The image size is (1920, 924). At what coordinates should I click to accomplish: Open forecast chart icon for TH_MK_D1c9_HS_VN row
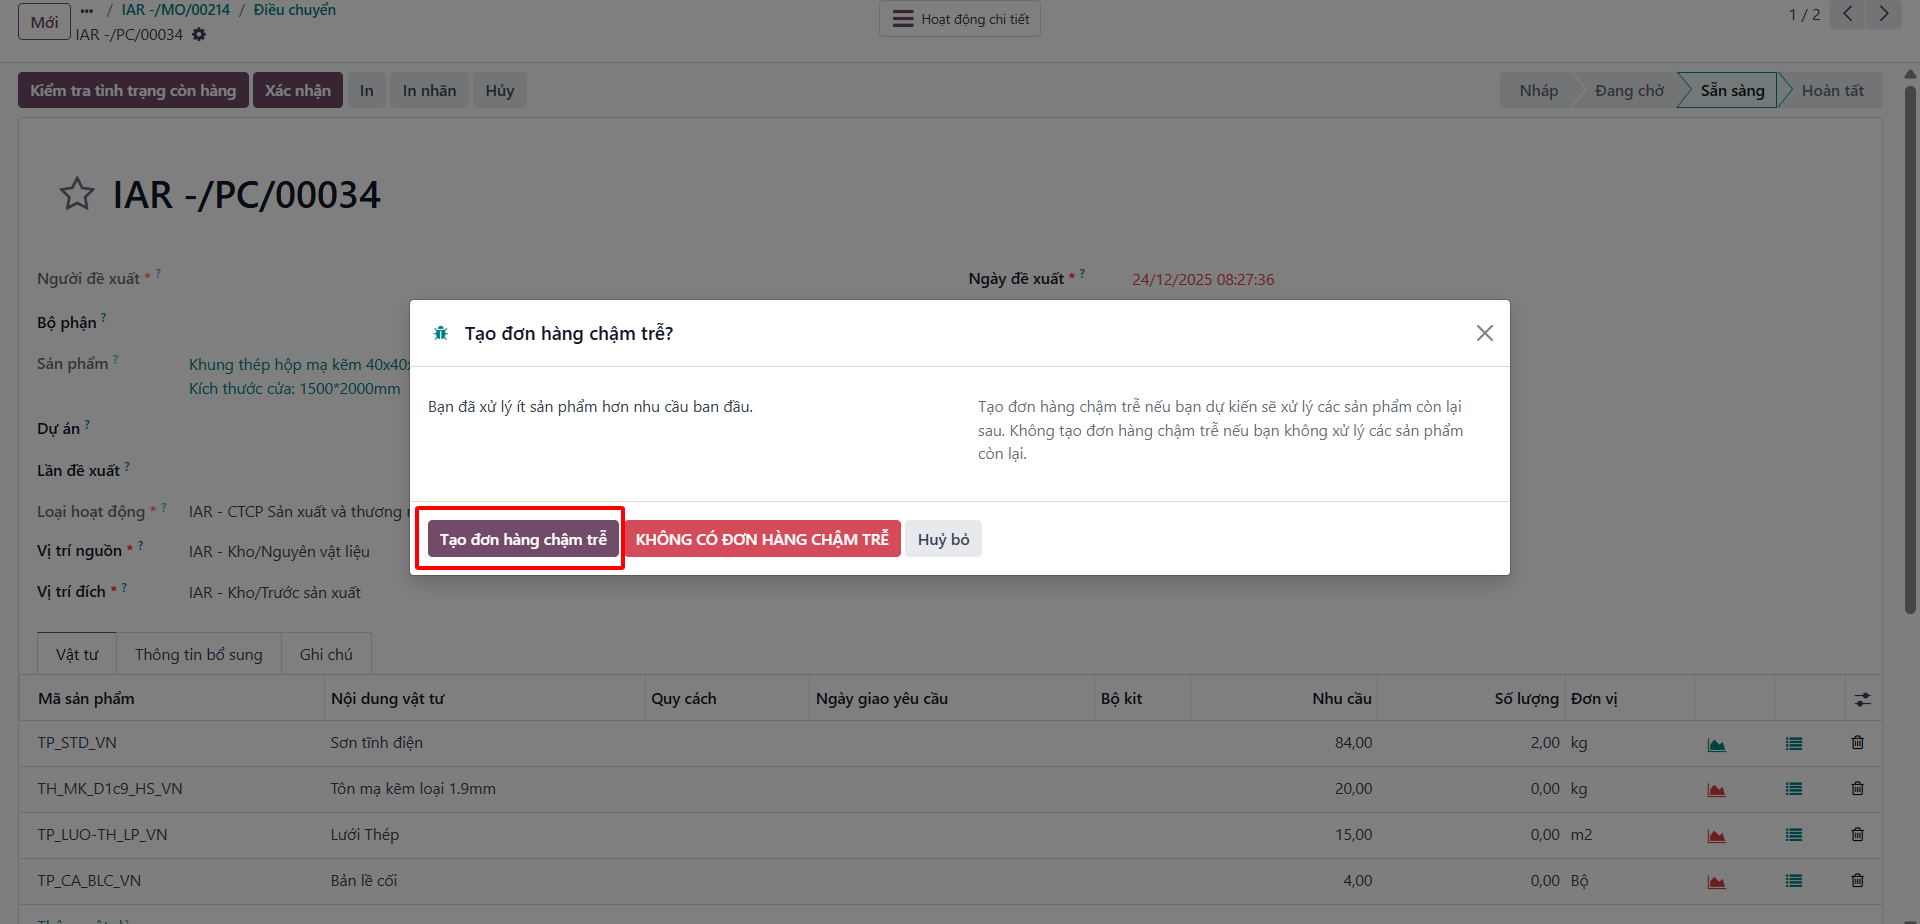pyautogui.click(x=1716, y=790)
